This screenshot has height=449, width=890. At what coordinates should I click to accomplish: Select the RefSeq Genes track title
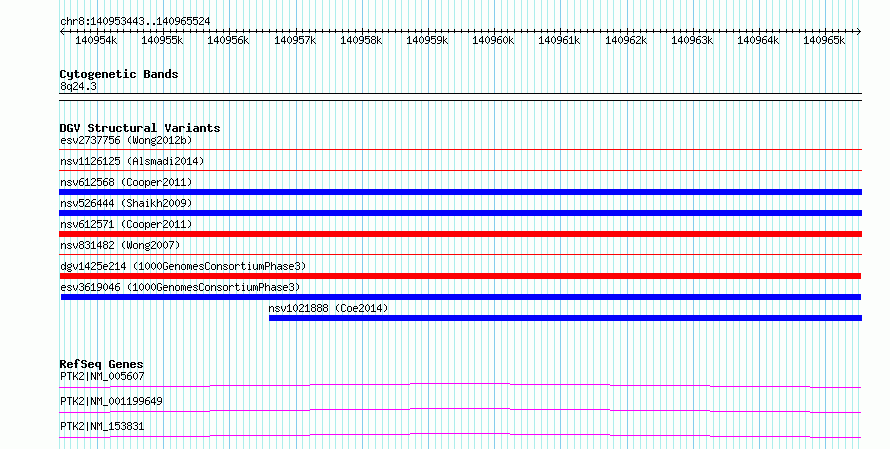click(101, 364)
